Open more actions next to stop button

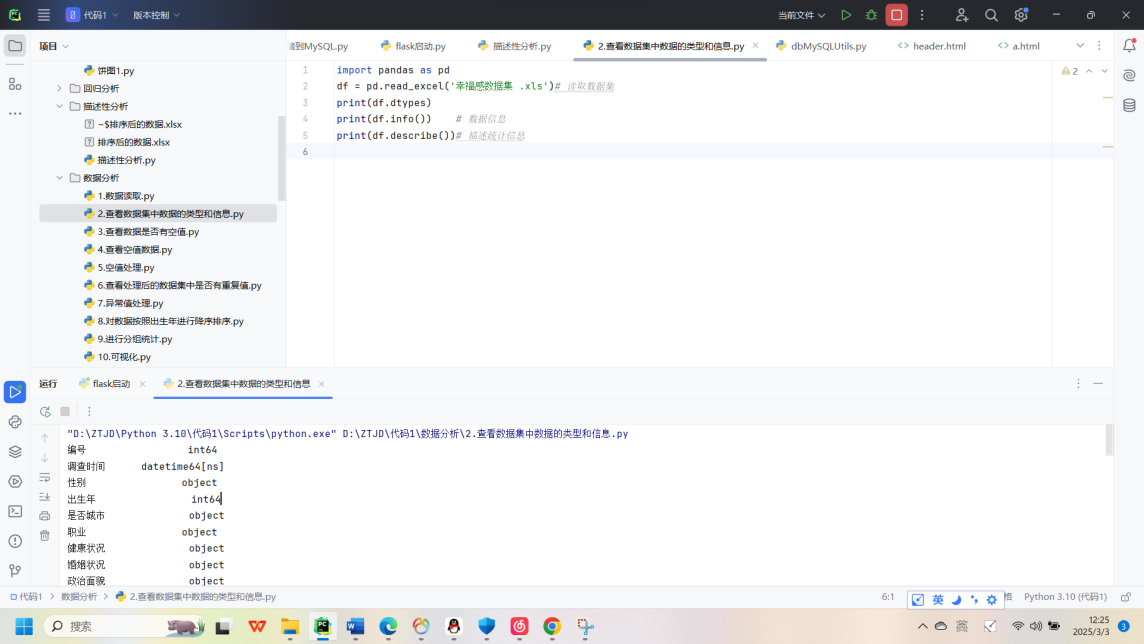point(922,15)
